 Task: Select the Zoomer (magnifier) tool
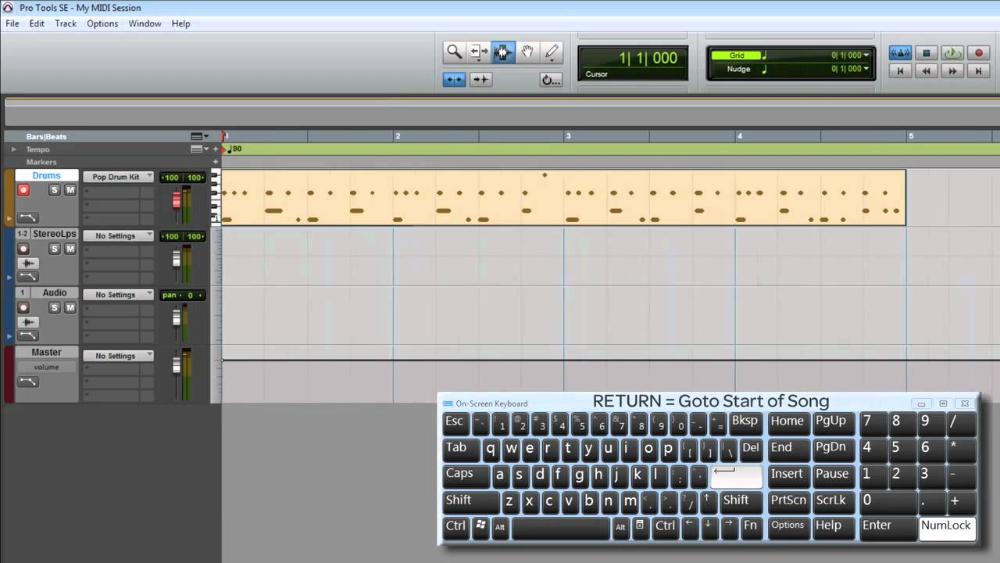tap(454, 52)
